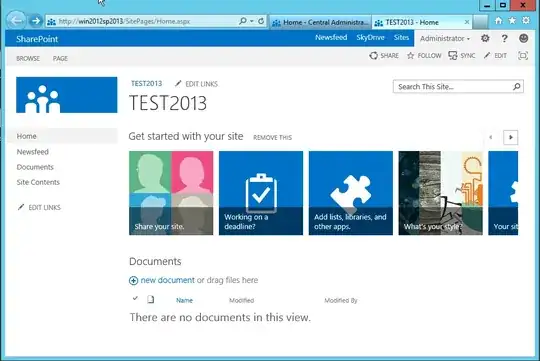540x361 pixels.
Task: Show next tiles with right arrow
Action: pos(510,137)
